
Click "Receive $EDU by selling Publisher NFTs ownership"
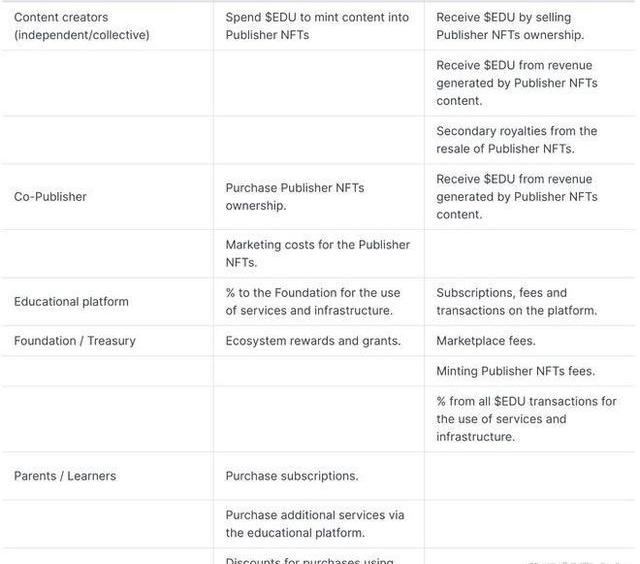click(x=510, y=26)
